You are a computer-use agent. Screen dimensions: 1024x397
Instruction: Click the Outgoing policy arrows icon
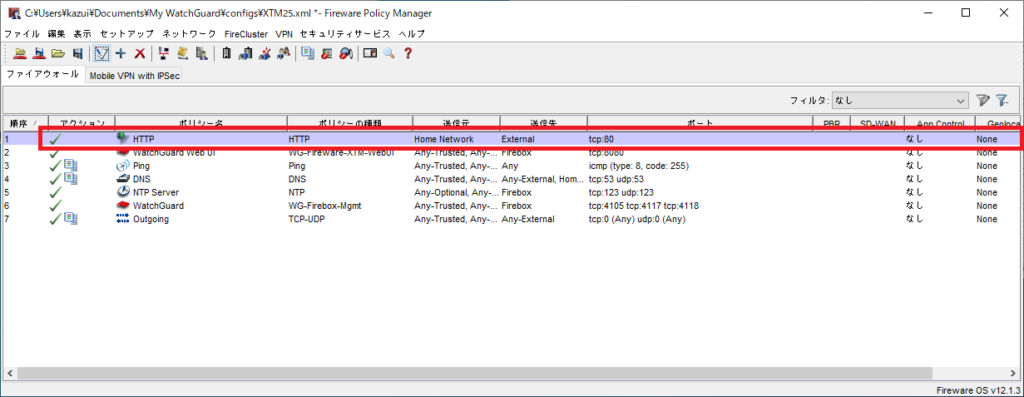coord(123,219)
